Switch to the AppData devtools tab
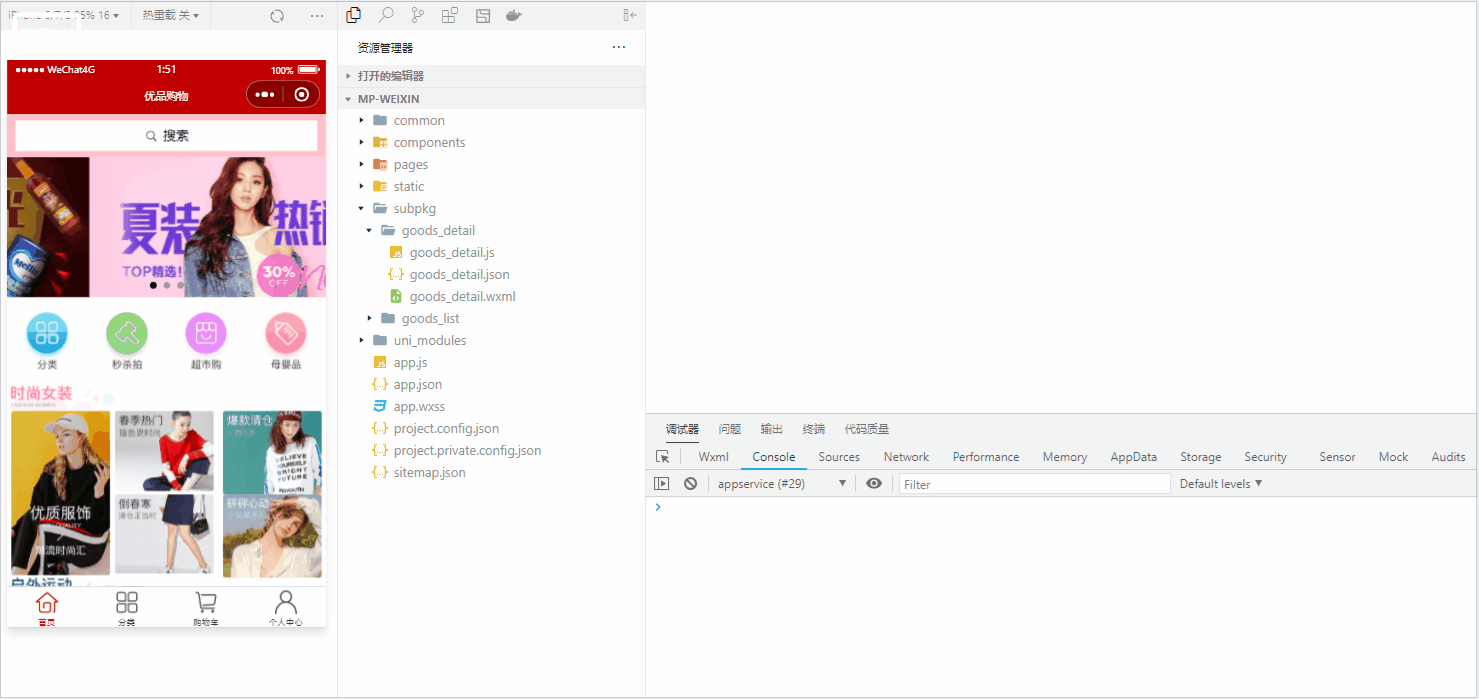This screenshot has height=699, width=1479. 1134,457
